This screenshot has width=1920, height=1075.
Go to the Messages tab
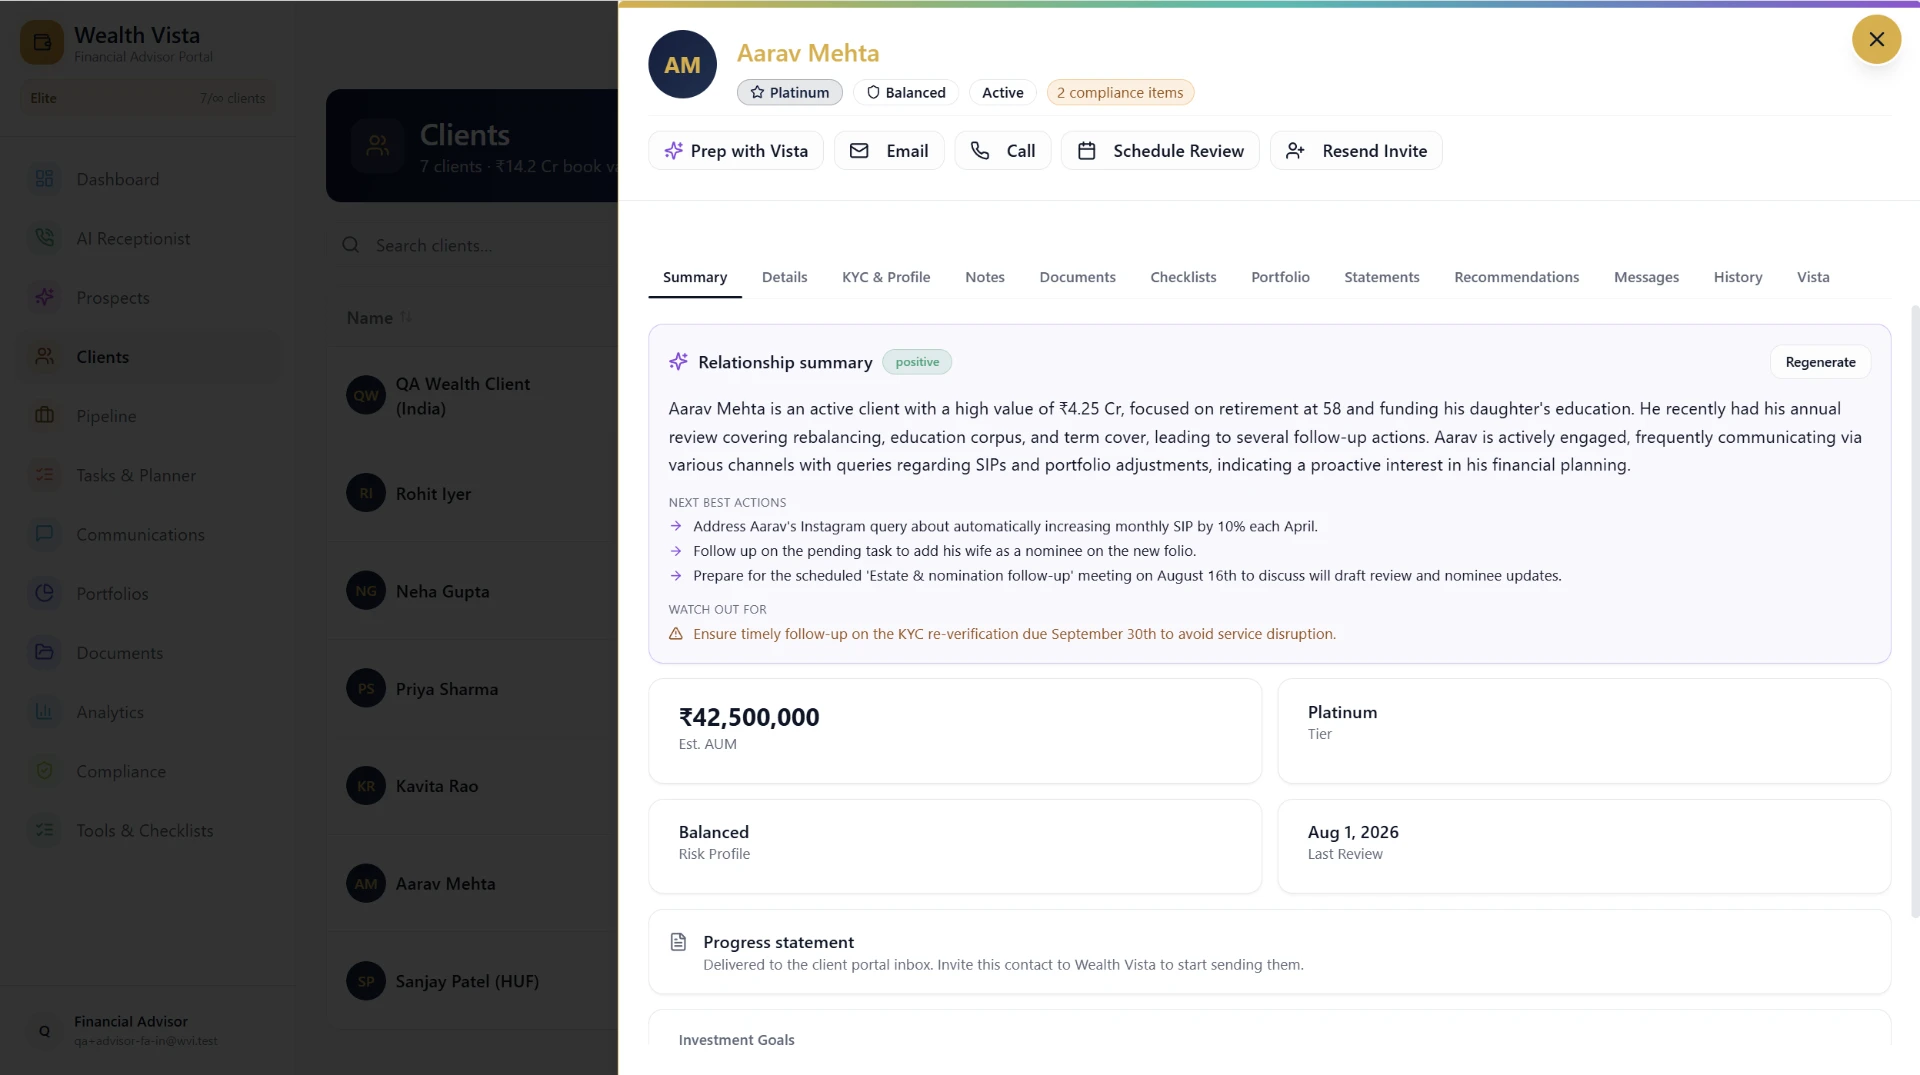(x=1646, y=277)
